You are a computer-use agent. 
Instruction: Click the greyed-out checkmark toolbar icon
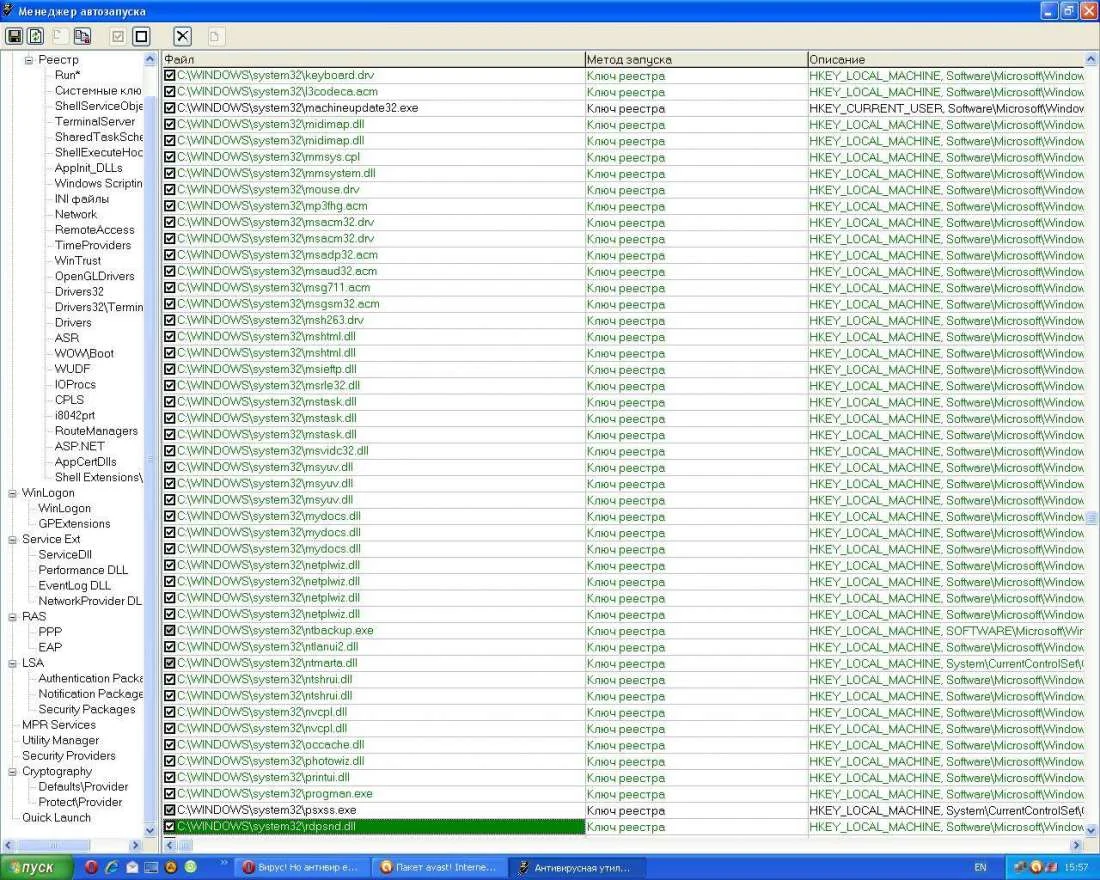119,36
